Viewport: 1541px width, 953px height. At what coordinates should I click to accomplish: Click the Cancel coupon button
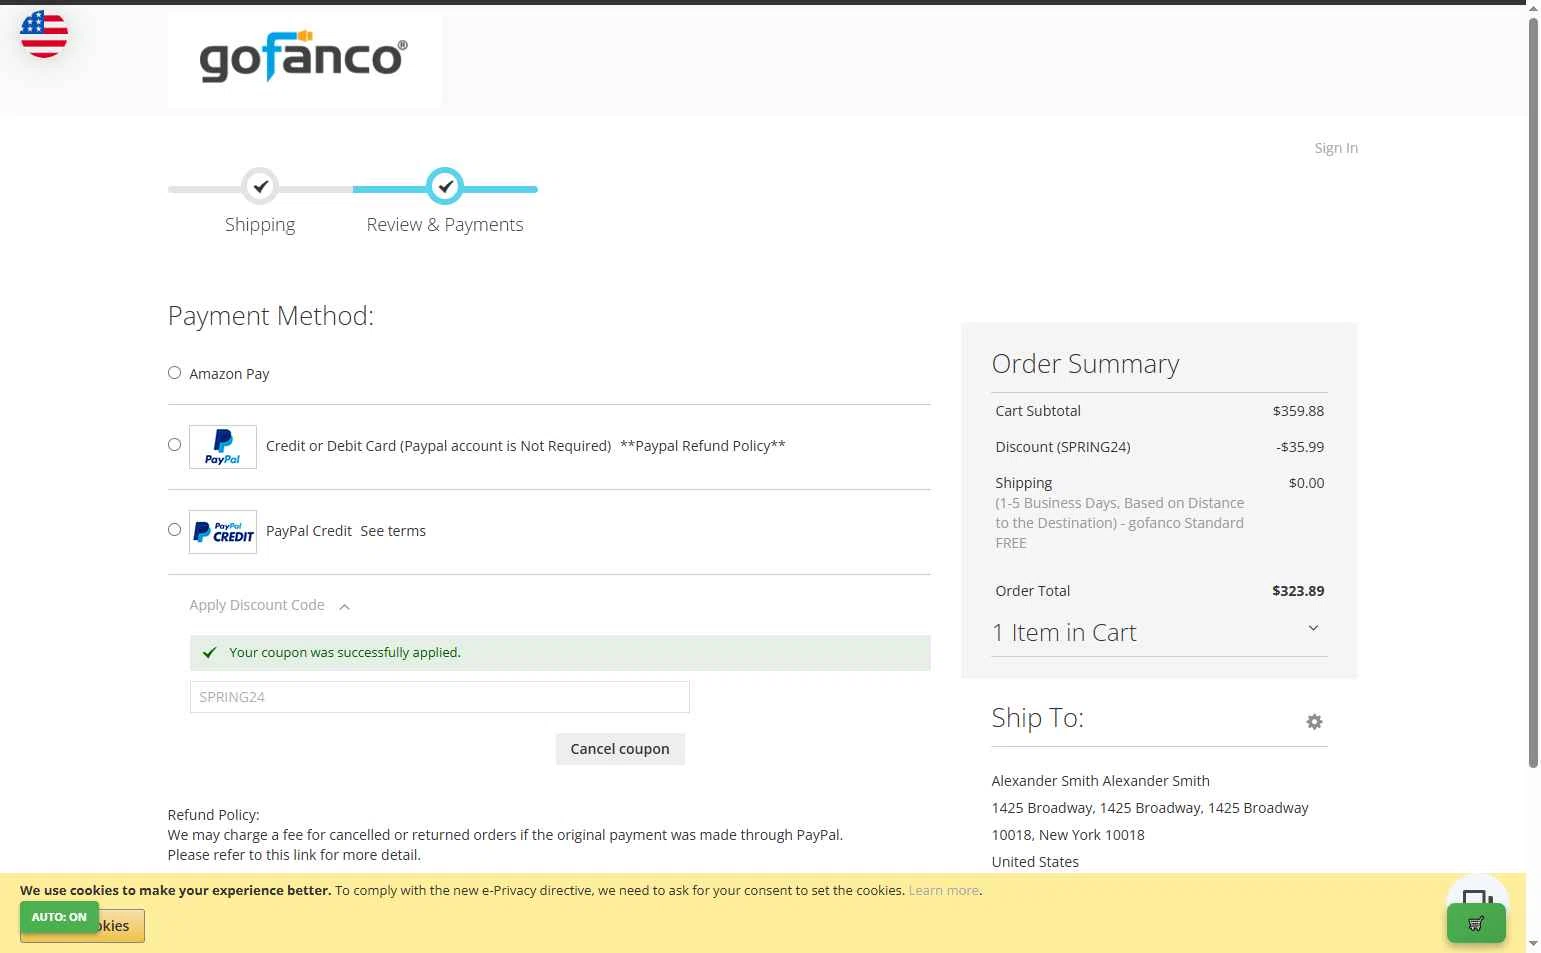[620, 749]
